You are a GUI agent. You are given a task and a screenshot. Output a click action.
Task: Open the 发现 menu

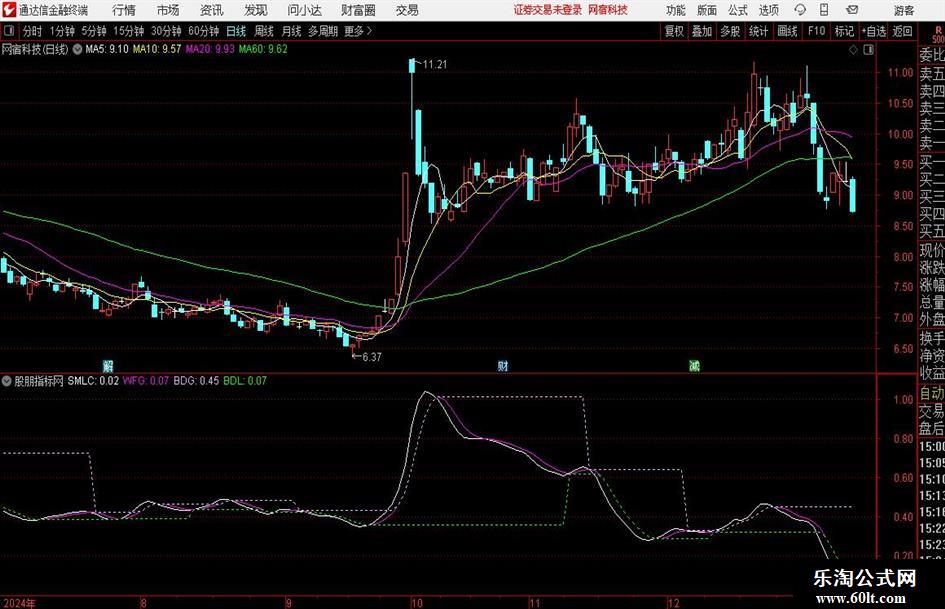click(x=256, y=10)
